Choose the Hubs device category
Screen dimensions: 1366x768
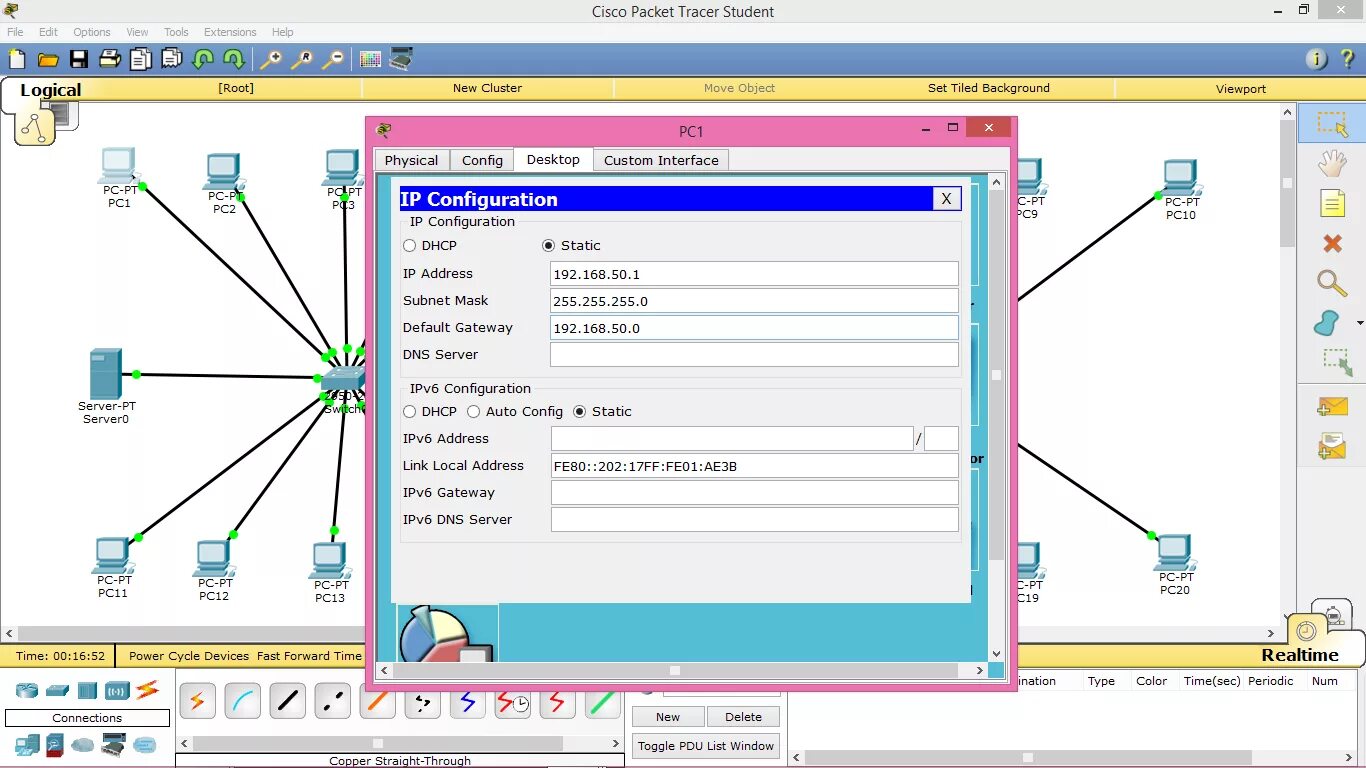[x=87, y=690]
